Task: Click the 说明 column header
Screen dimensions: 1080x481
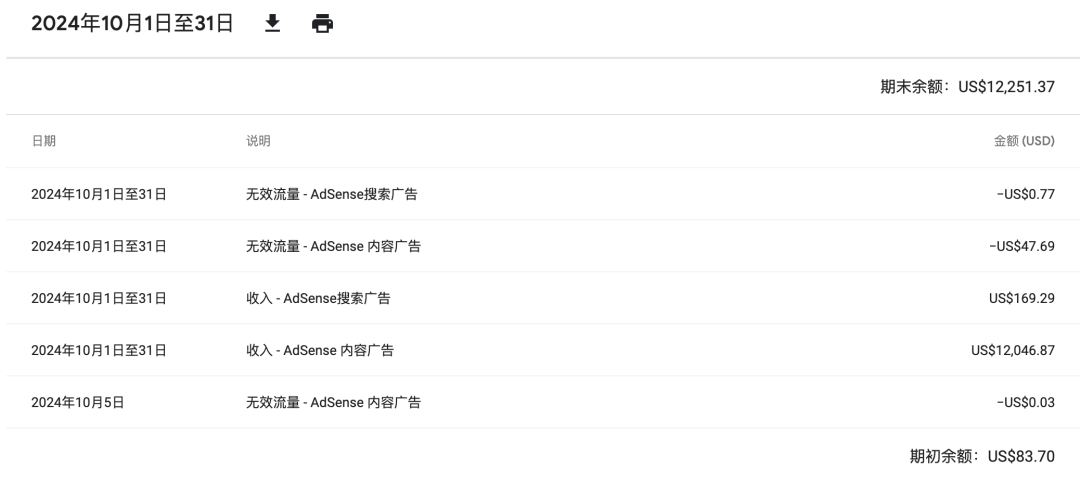Action: click(258, 141)
